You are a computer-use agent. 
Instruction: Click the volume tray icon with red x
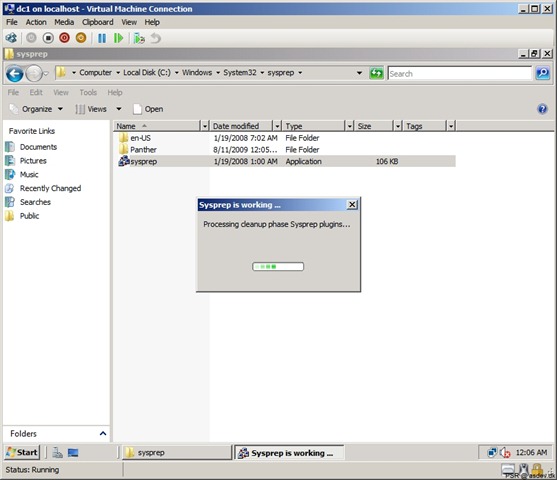click(x=505, y=453)
